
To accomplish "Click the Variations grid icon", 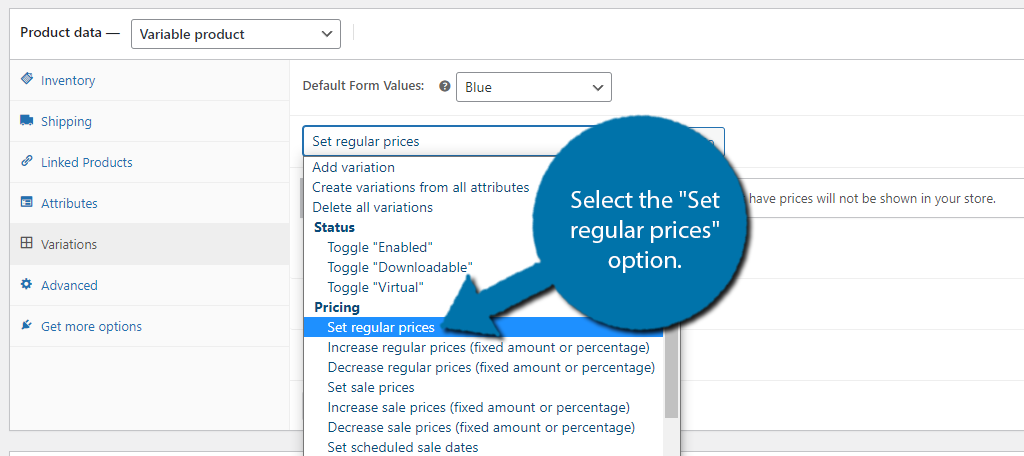I will (27, 244).
